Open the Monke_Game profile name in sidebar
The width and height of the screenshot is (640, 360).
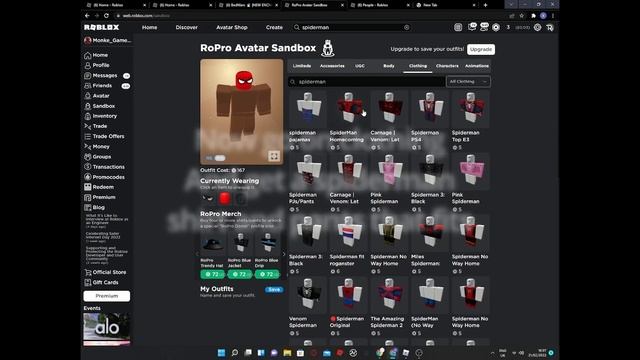tap(107, 40)
